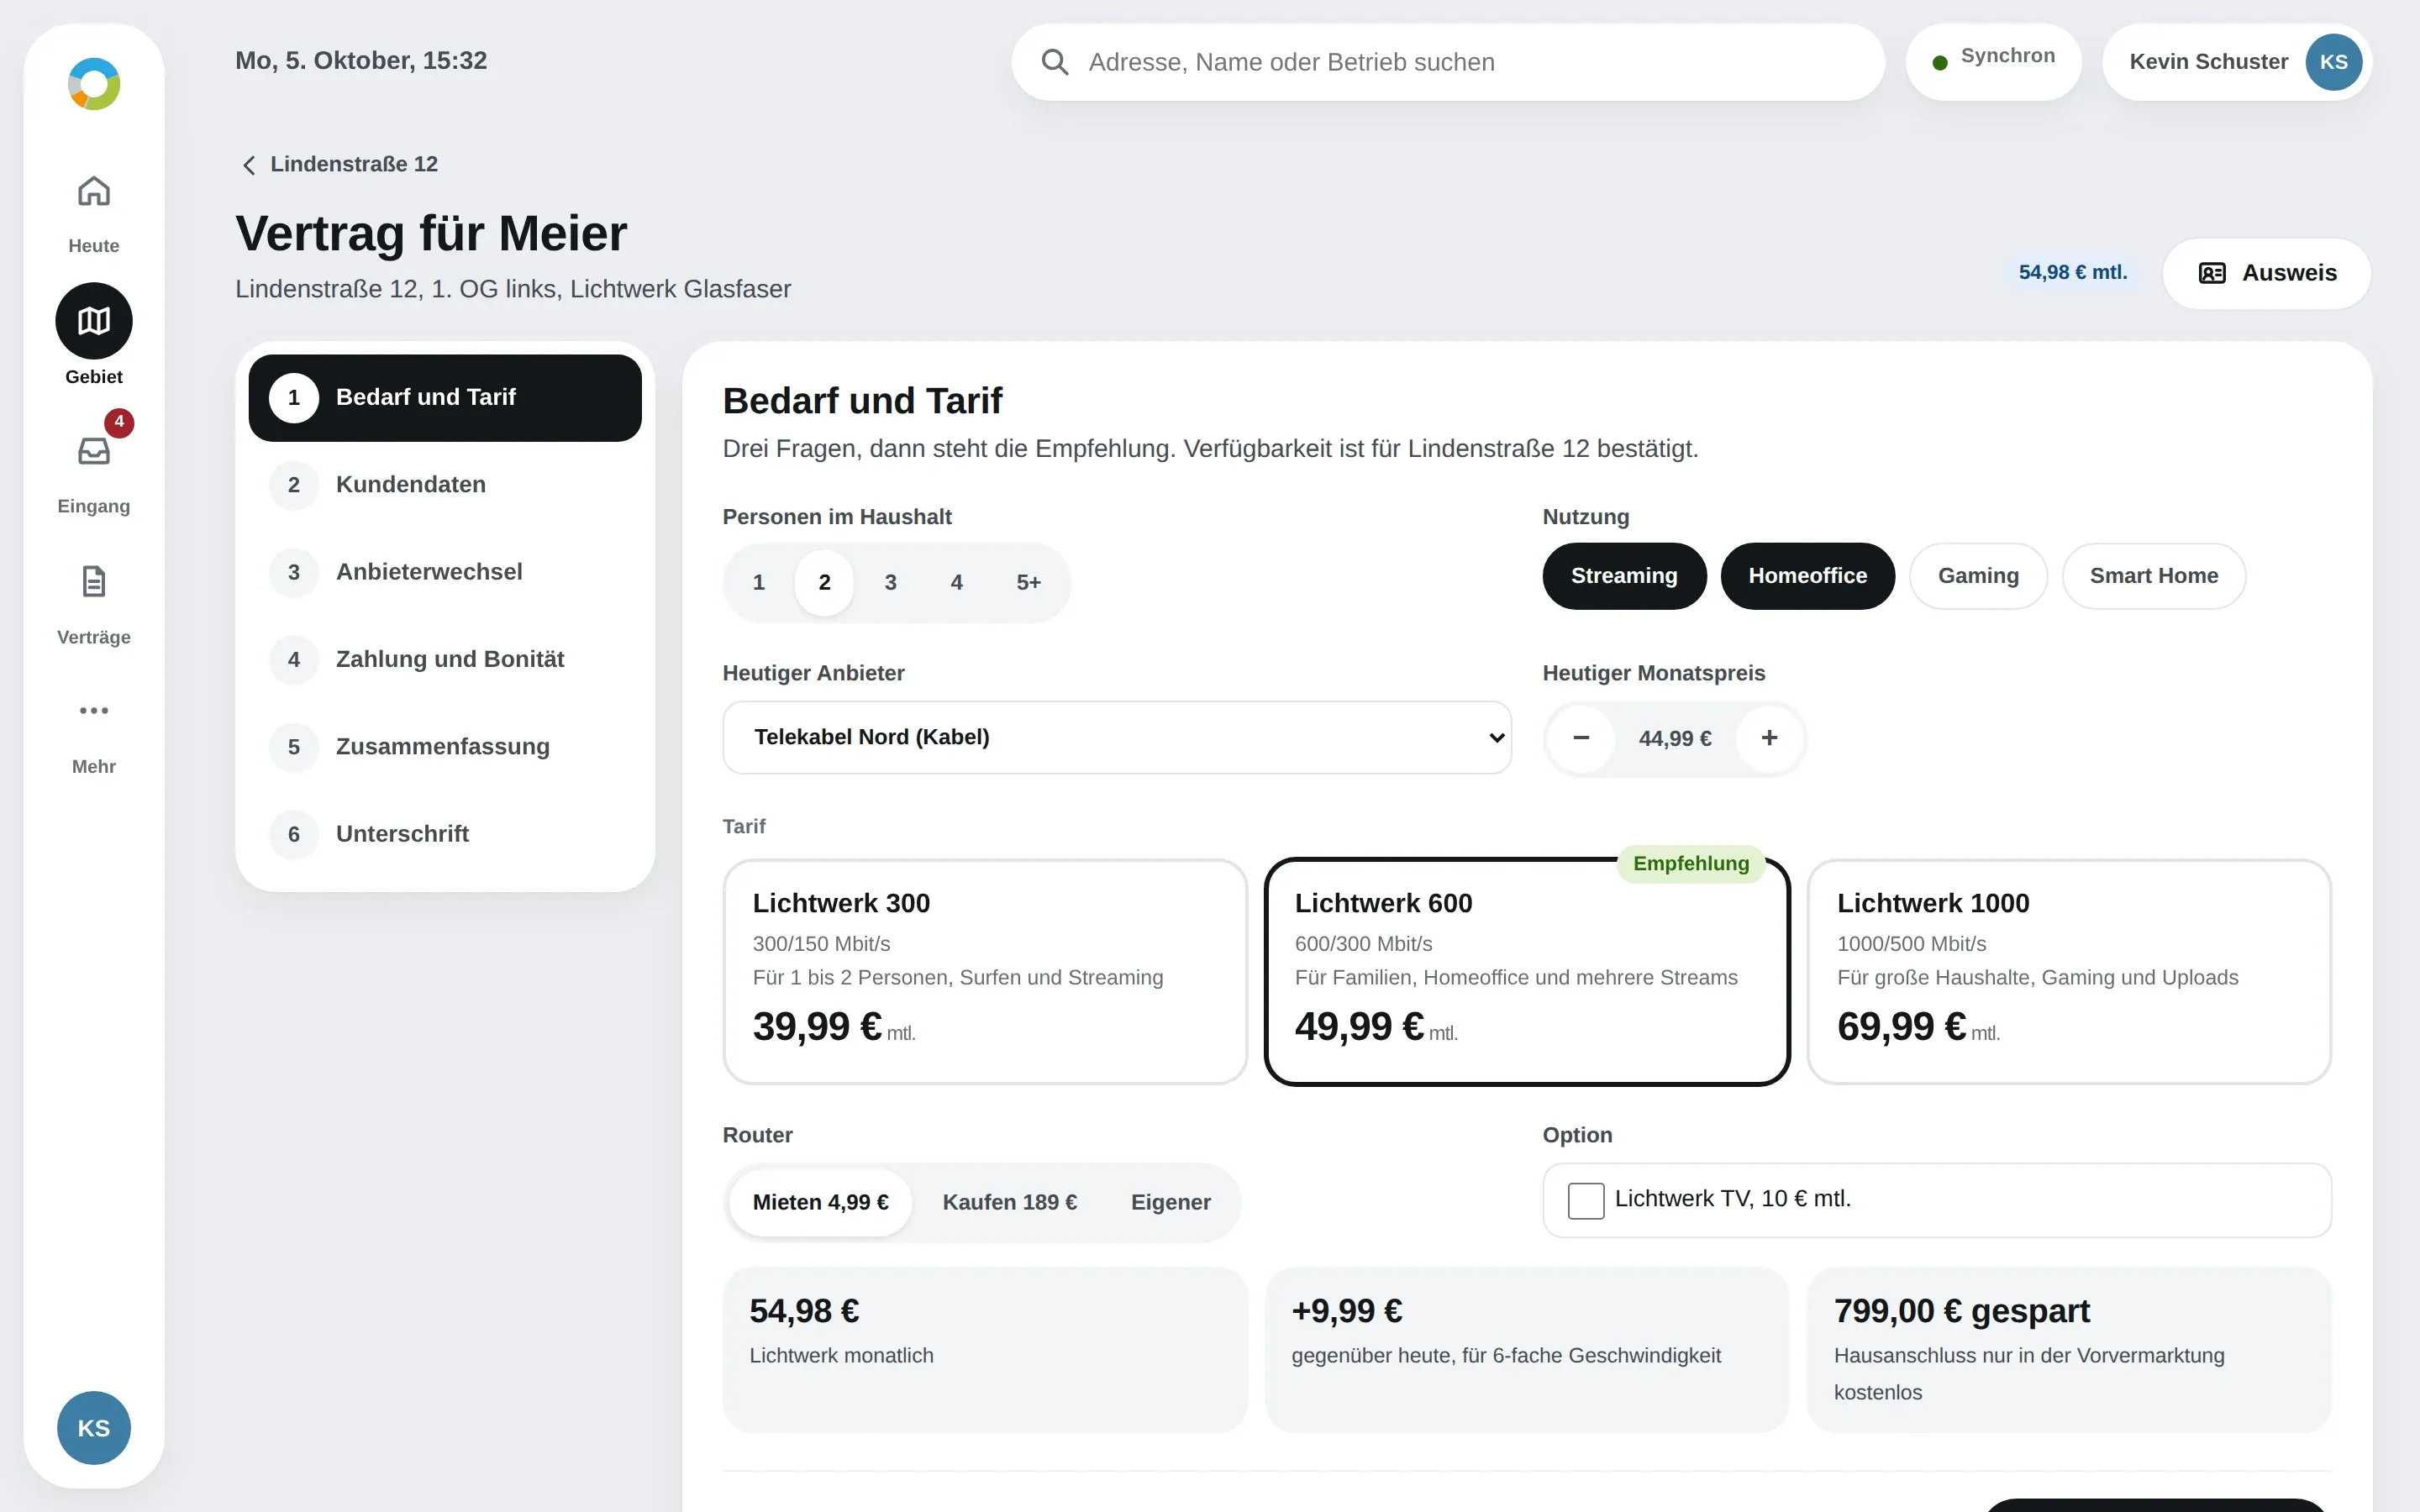2420x1512 pixels.
Task: Open the Heutiger Anbieter dropdown
Action: coord(1117,738)
